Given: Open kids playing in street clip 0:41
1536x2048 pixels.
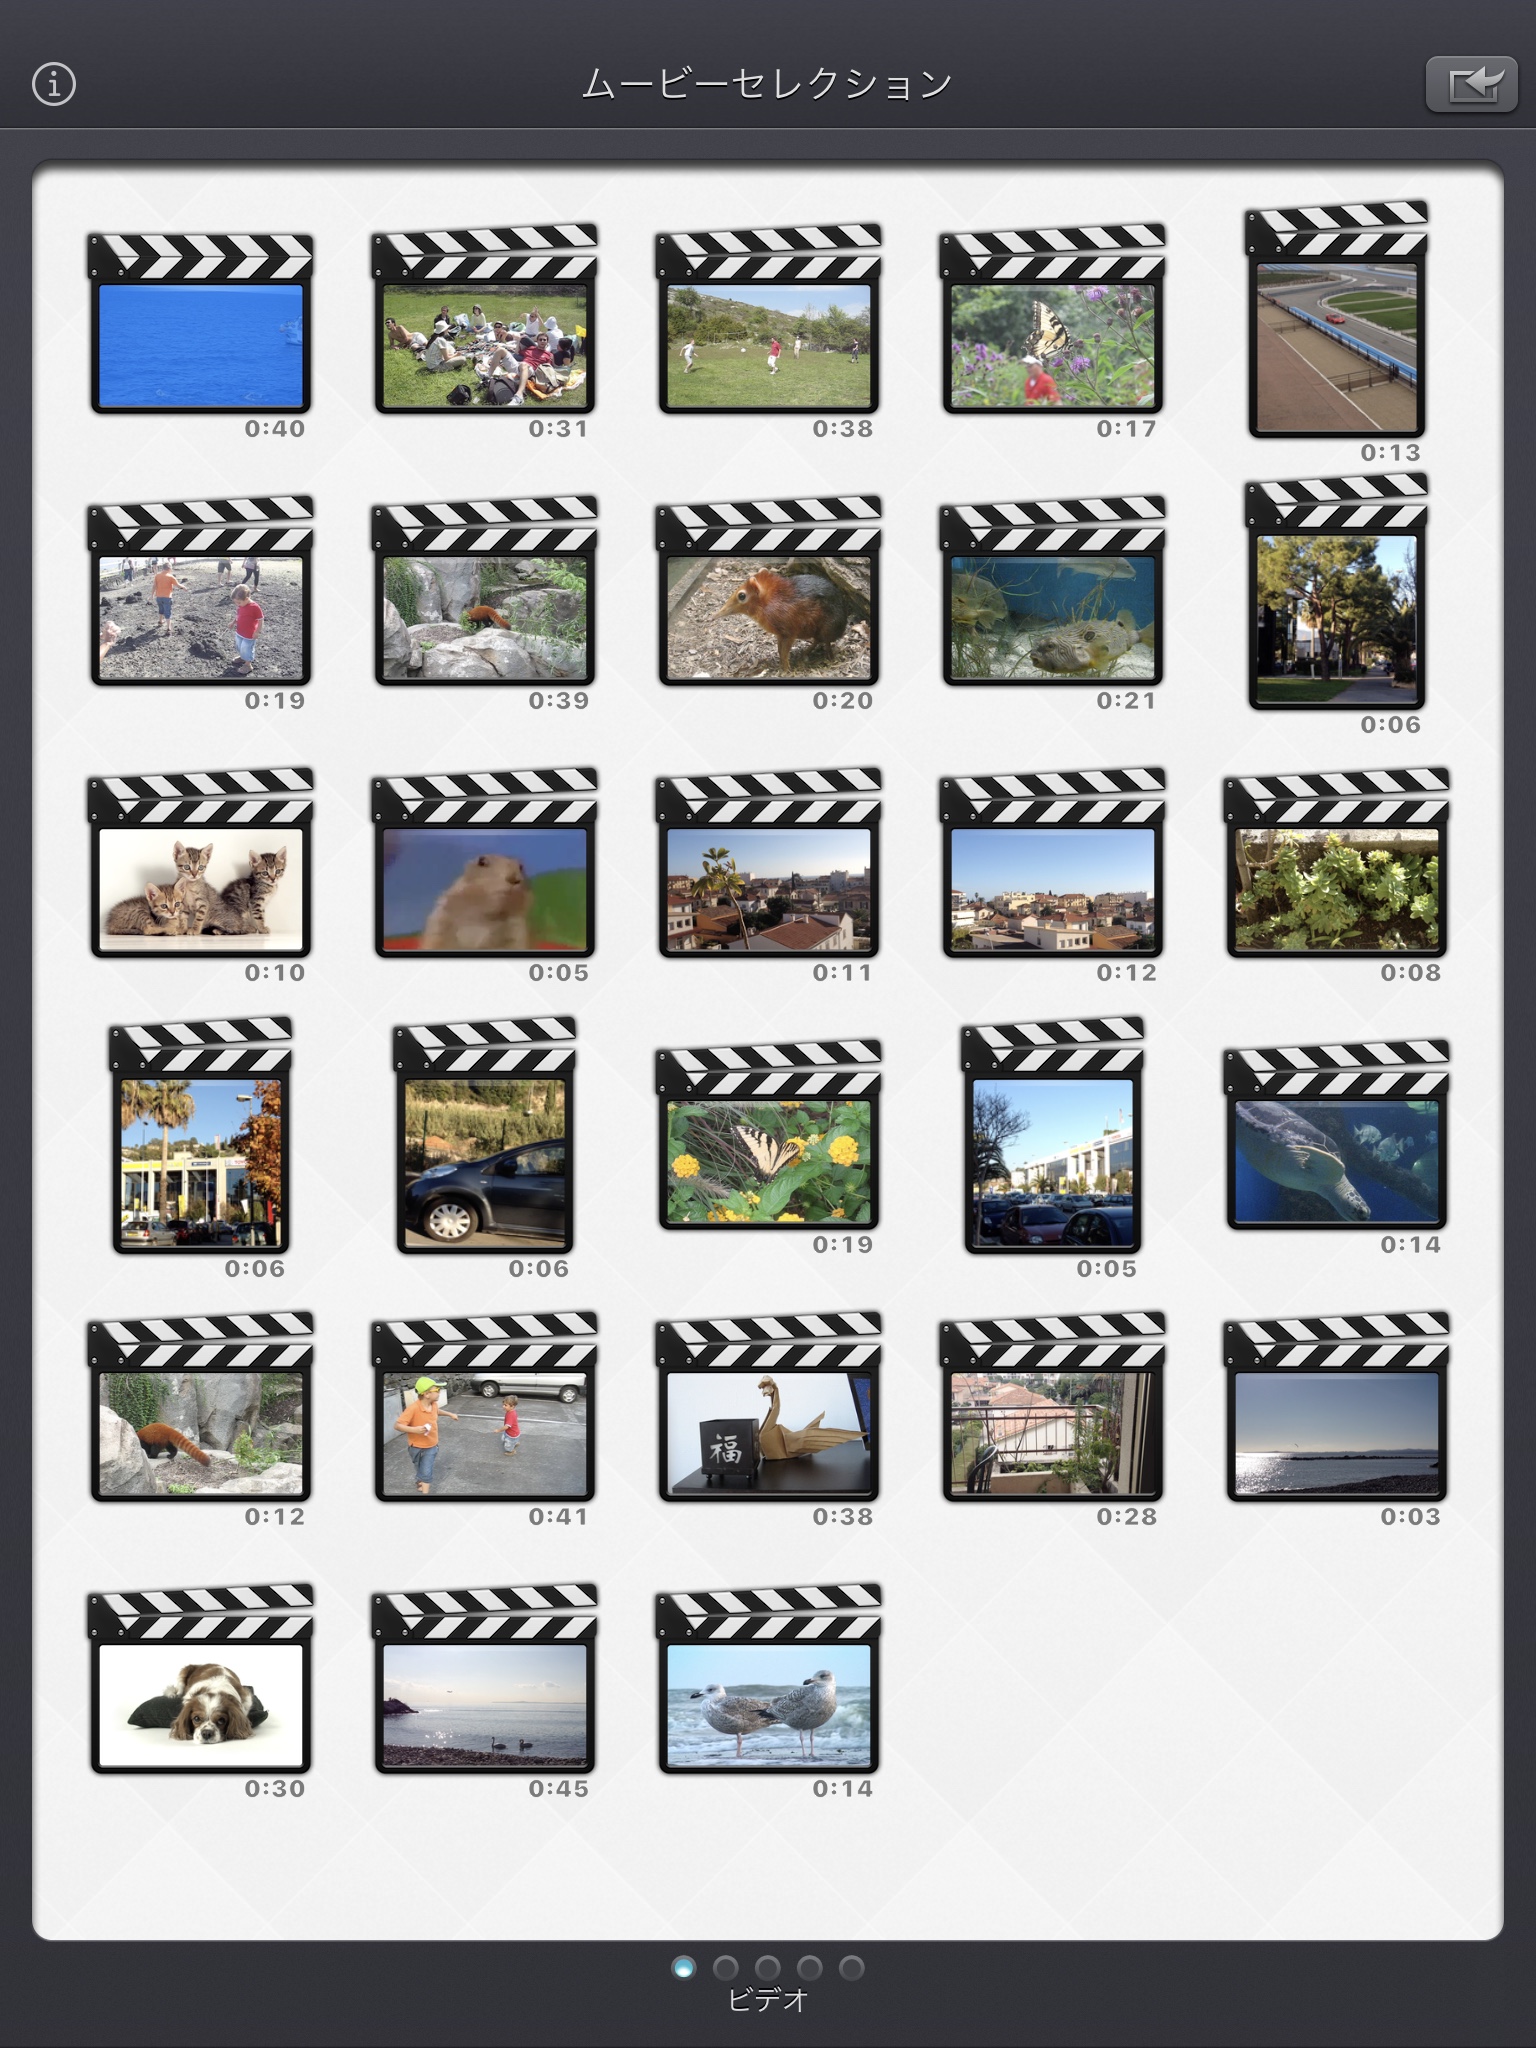Looking at the screenshot, I should (485, 1408).
